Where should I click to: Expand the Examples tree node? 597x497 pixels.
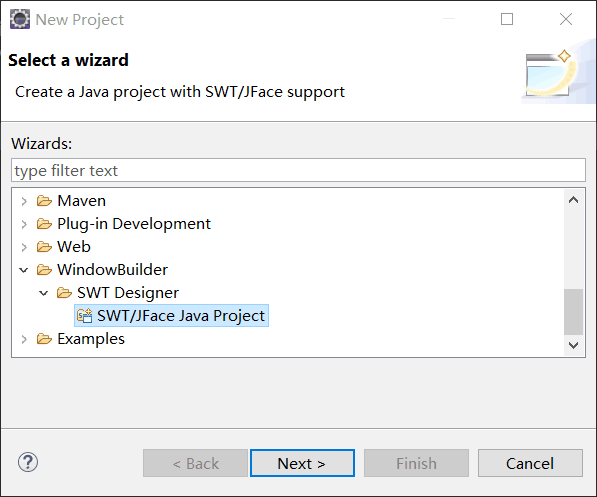(x=24, y=339)
